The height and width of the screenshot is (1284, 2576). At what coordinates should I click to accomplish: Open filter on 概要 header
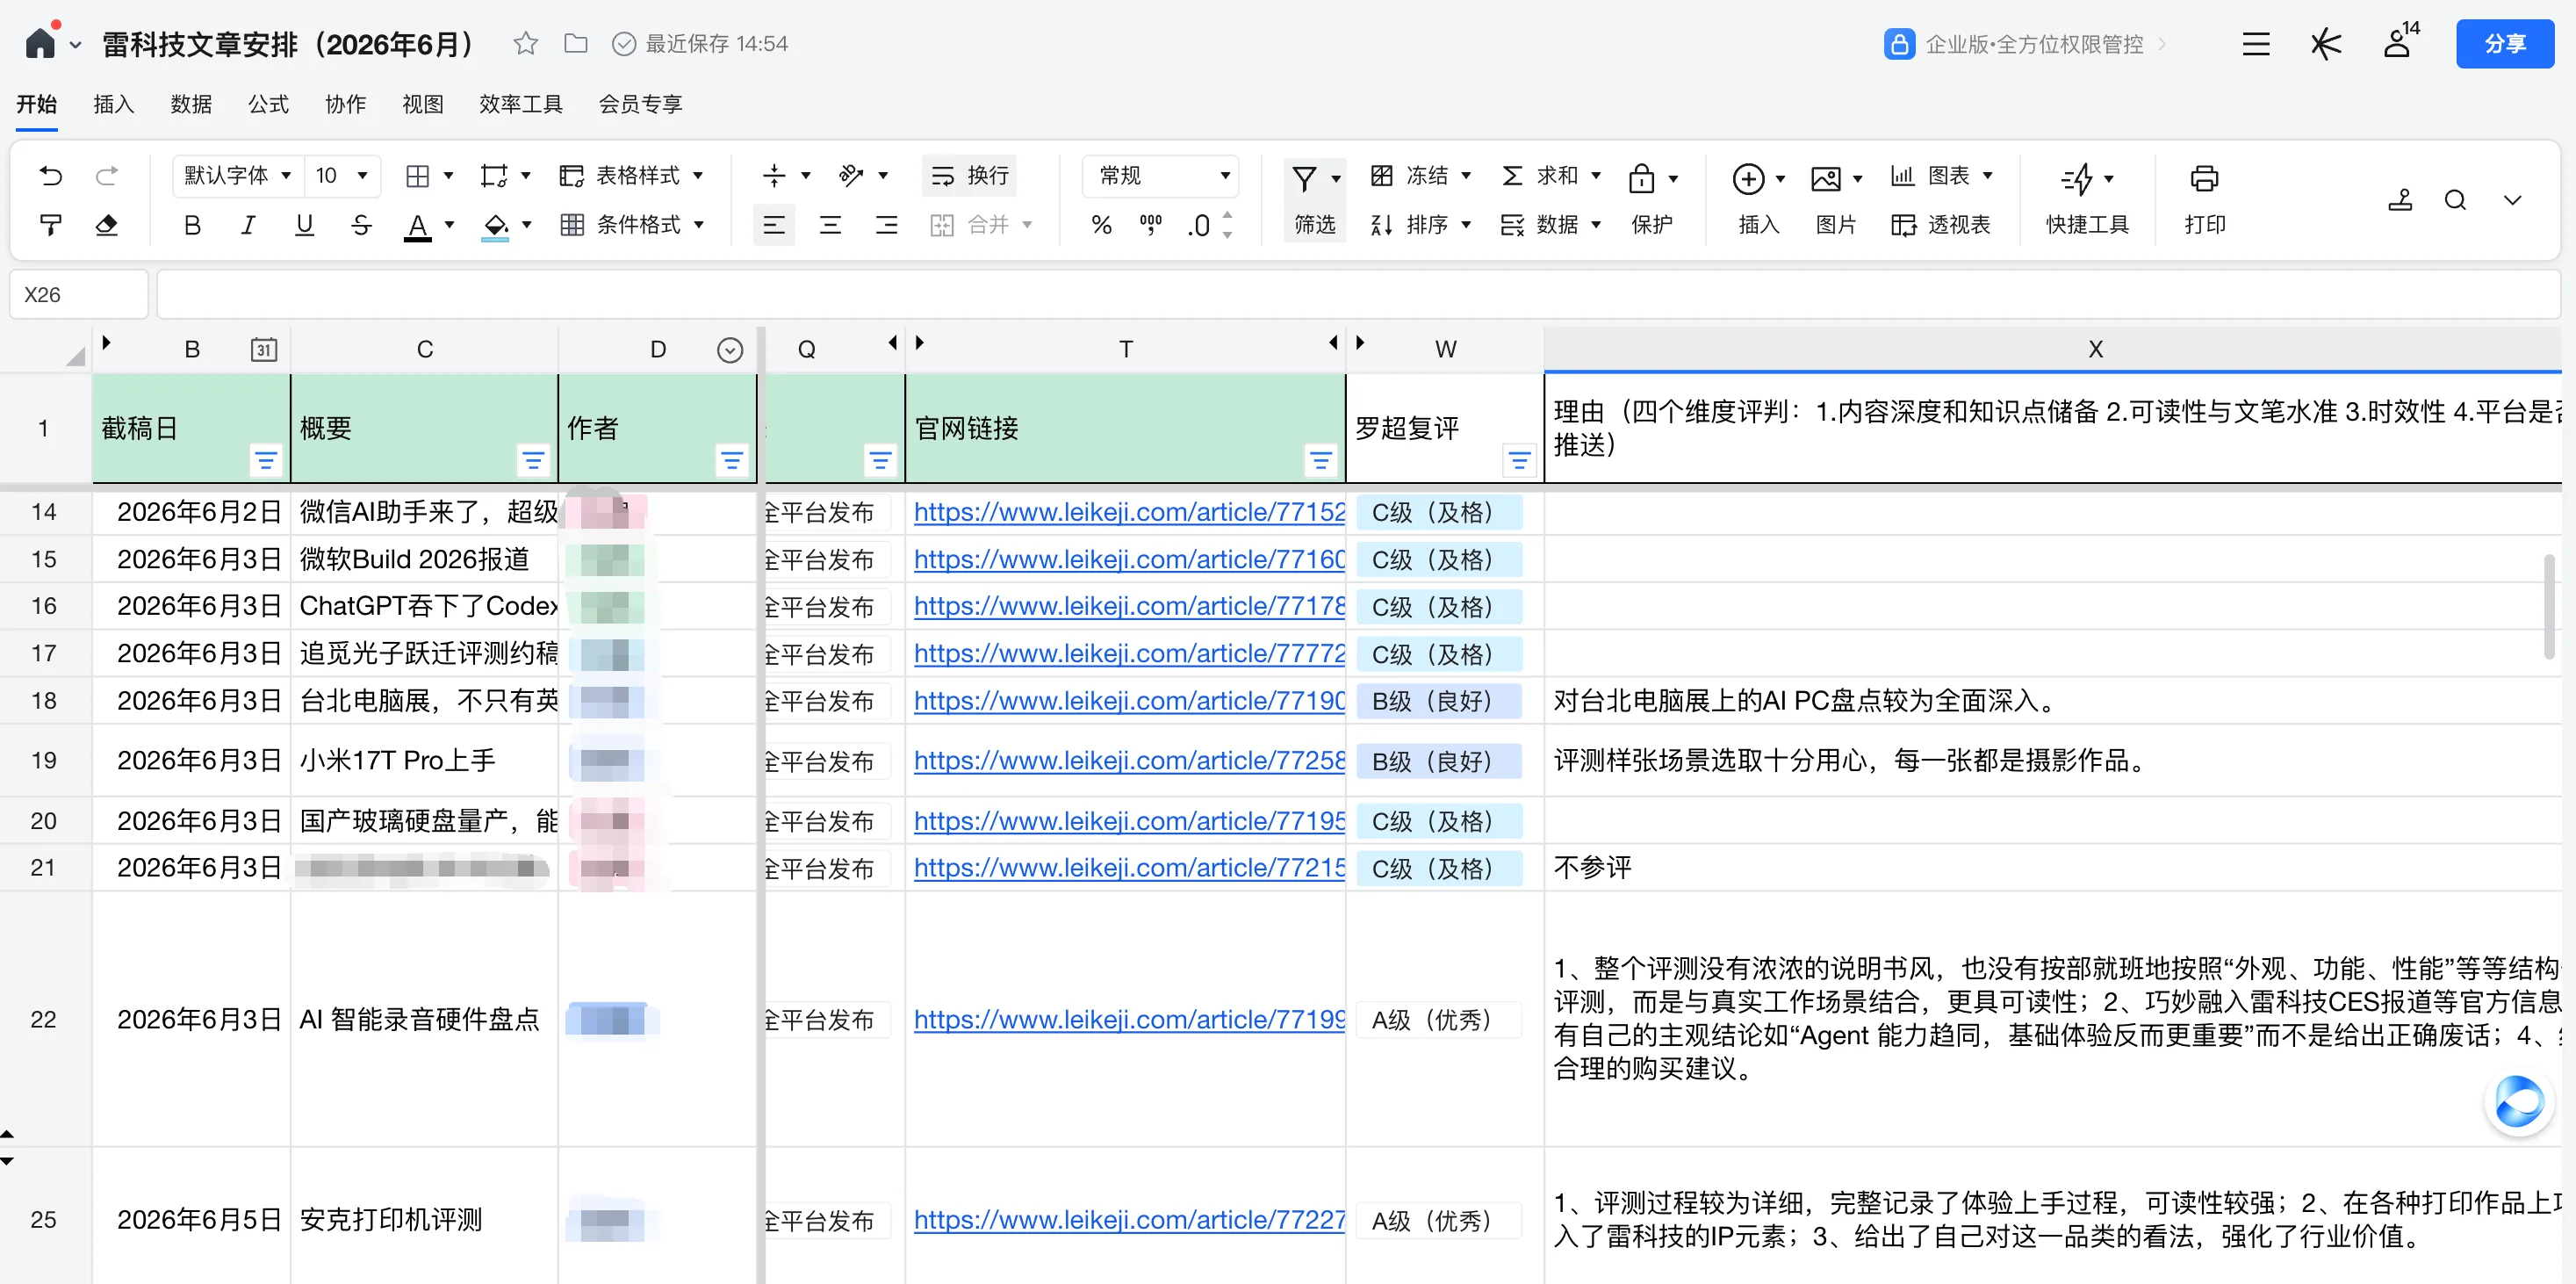(533, 460)
